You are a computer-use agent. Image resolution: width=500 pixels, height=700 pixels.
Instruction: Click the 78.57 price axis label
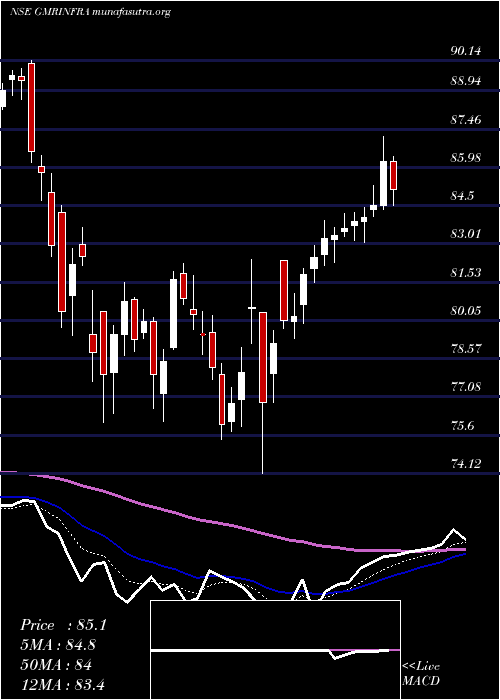tap(466, 348)
